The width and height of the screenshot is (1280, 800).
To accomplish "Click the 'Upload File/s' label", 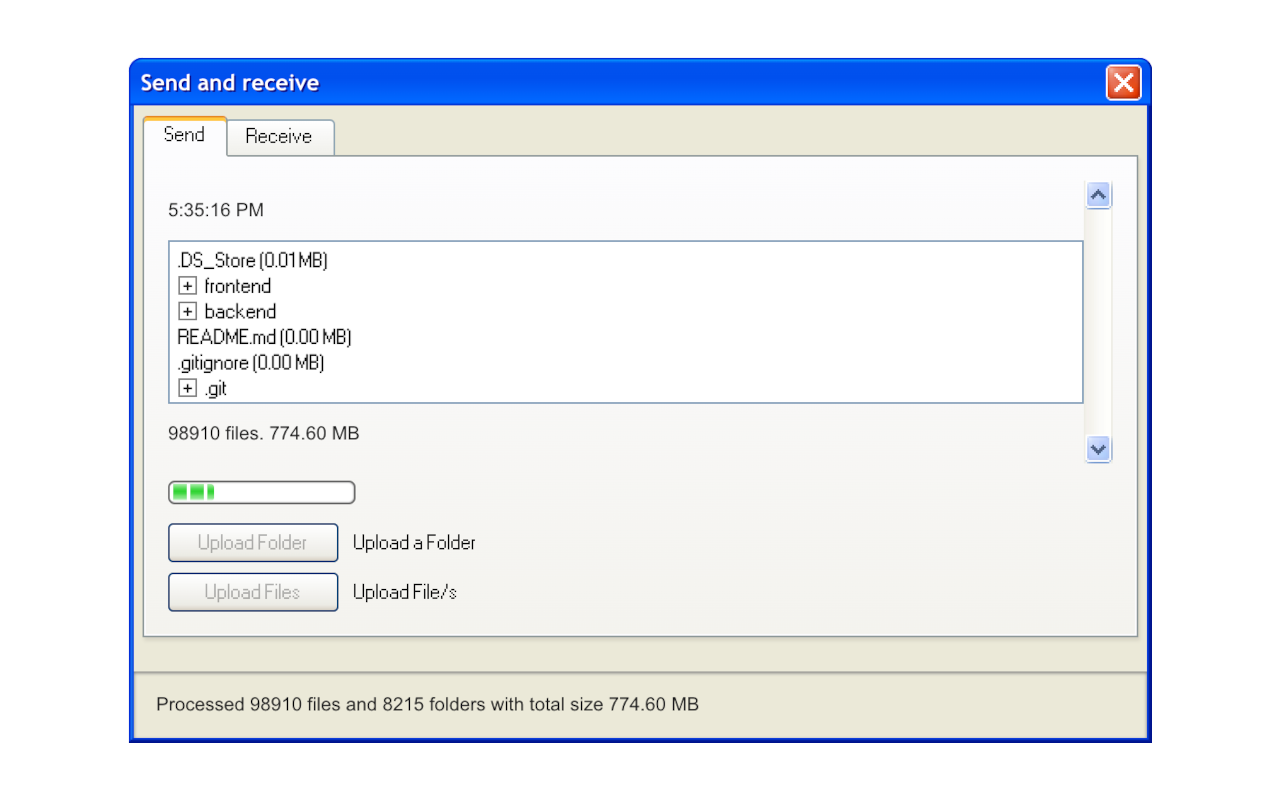I will tap(405, 592).
